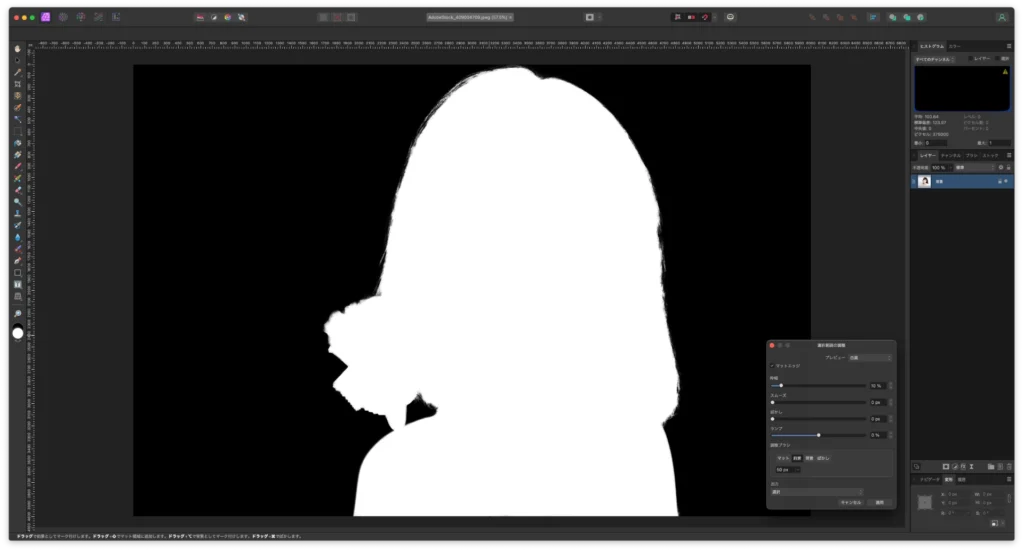Image resolution: width=1024 pixels, height=551 pixels.
Task: Open the プレビュー dropdown in dialog
Action: (x=870, y=357)
